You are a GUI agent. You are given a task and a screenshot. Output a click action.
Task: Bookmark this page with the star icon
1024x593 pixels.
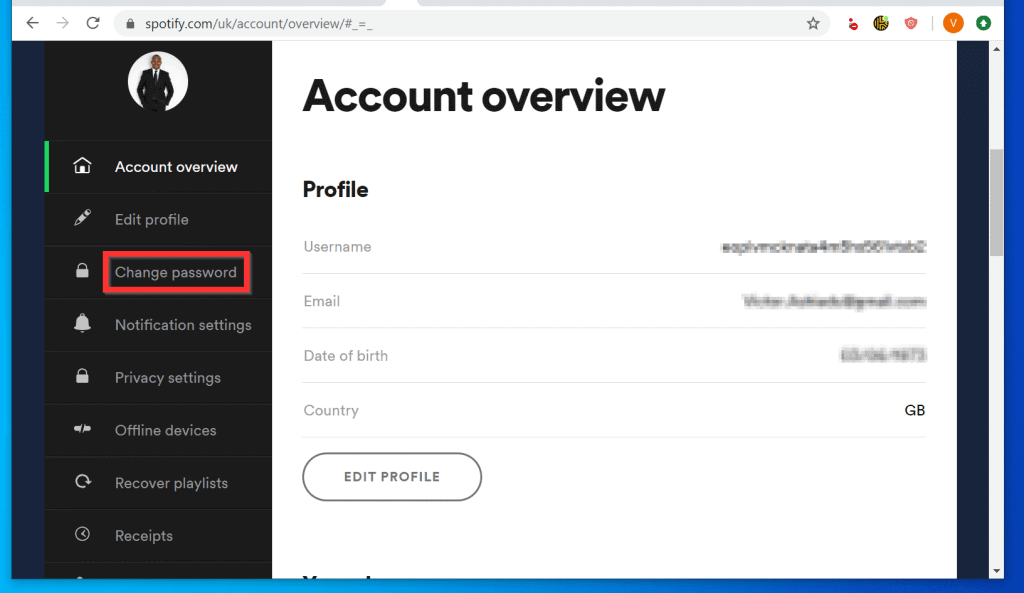click(813, 24)
